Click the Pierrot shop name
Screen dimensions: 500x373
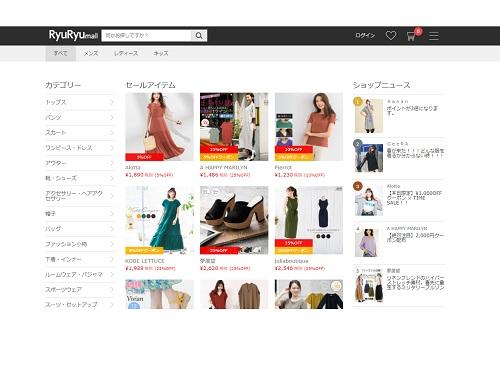(283, 167)
